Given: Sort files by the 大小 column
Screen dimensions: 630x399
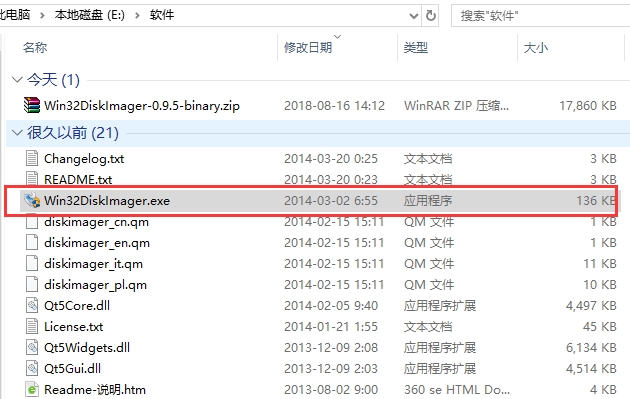Looking at the screenshot, I should (x=536, y=47).
